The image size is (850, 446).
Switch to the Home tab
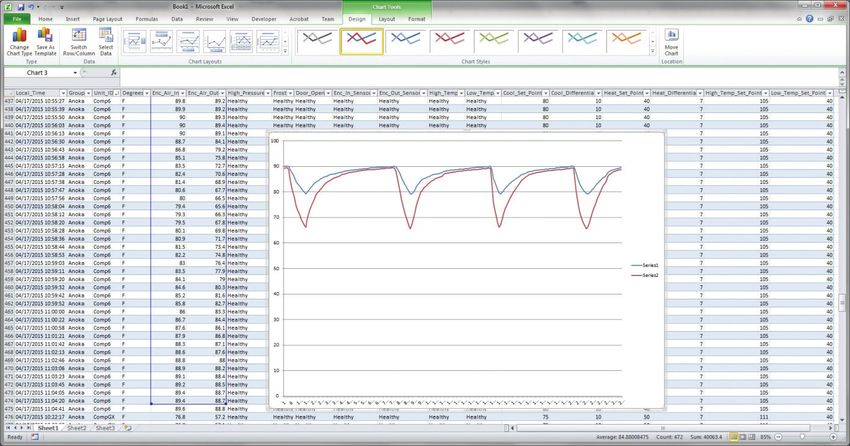46,19
